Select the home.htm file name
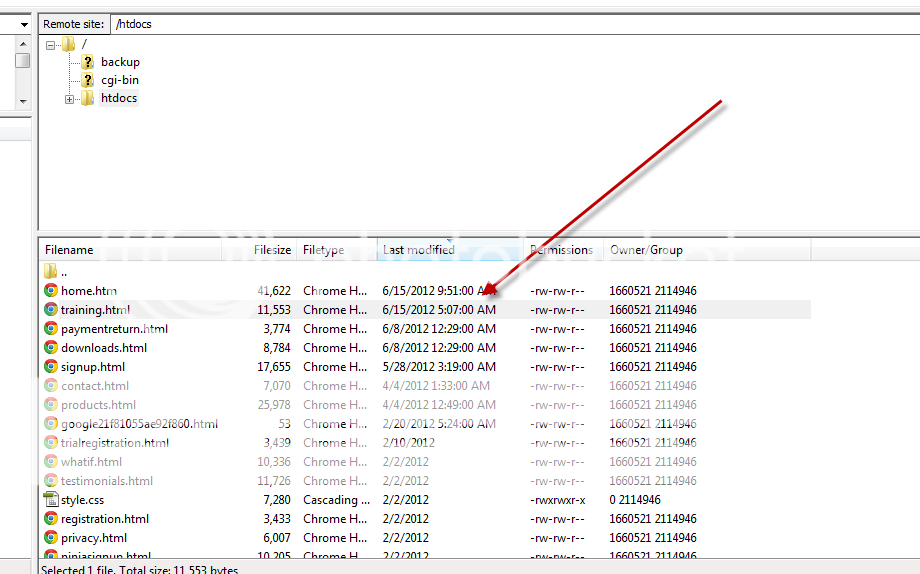The height and width of the screenshot is (574, 920). (89, 291)
